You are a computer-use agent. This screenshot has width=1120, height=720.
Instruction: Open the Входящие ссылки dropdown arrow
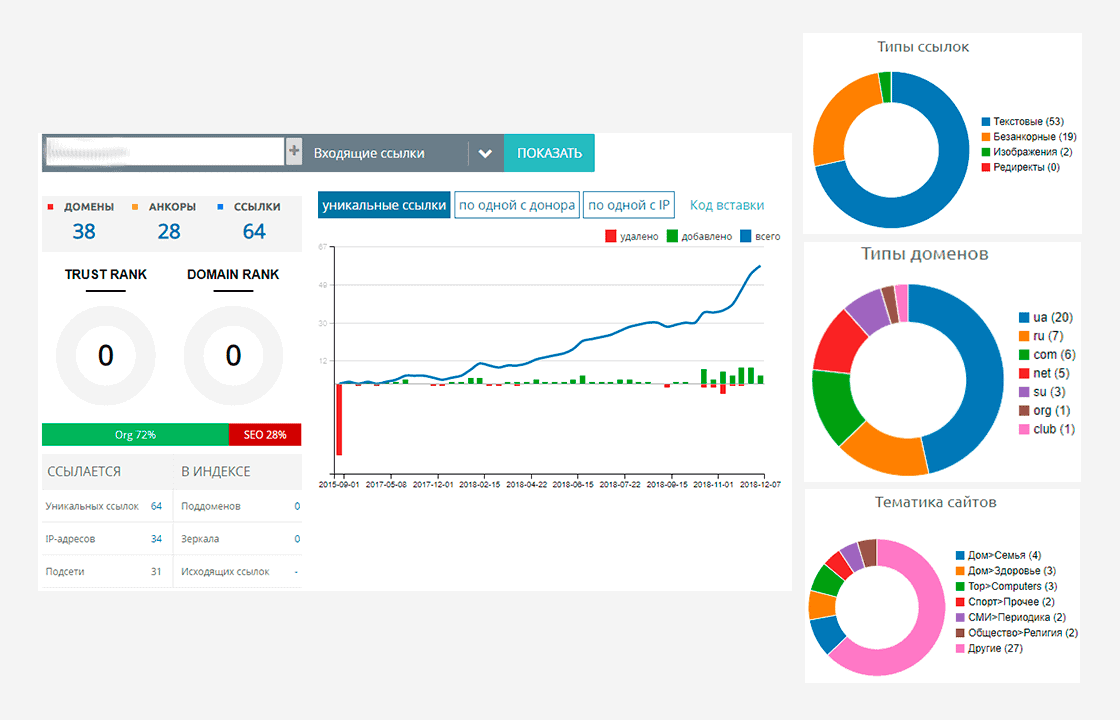click(485, 153)
